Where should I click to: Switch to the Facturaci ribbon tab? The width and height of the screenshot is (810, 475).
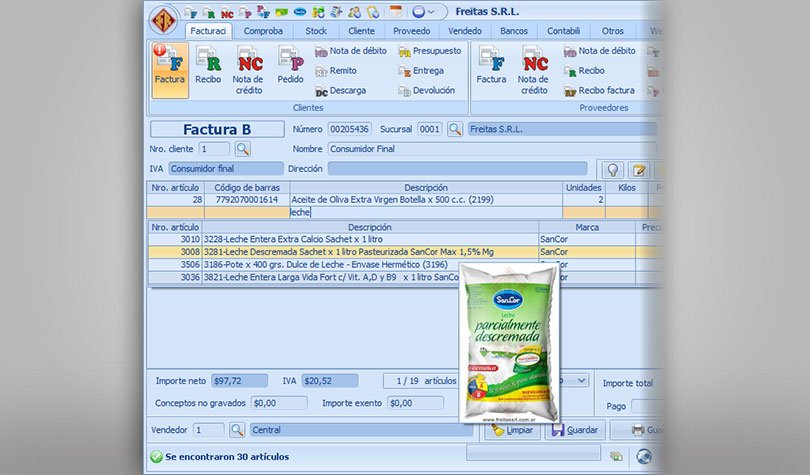208,31
